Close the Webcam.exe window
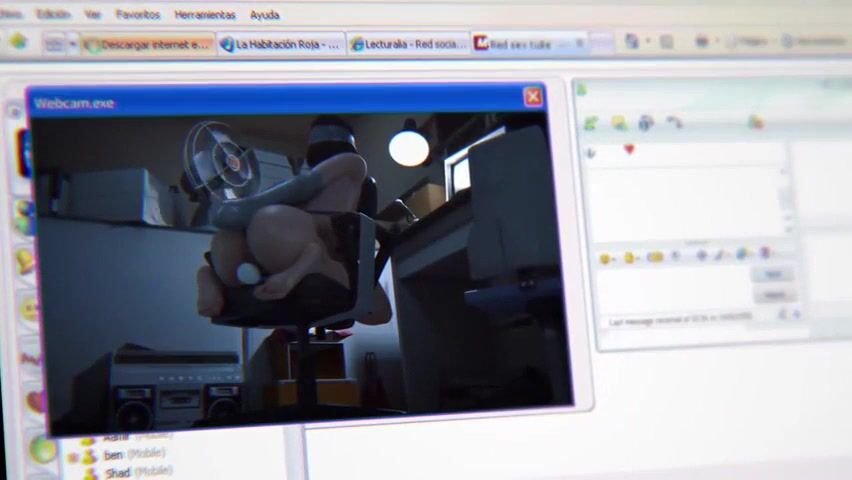The height and width of the screenshot is (480, 852). coord(532,97)
